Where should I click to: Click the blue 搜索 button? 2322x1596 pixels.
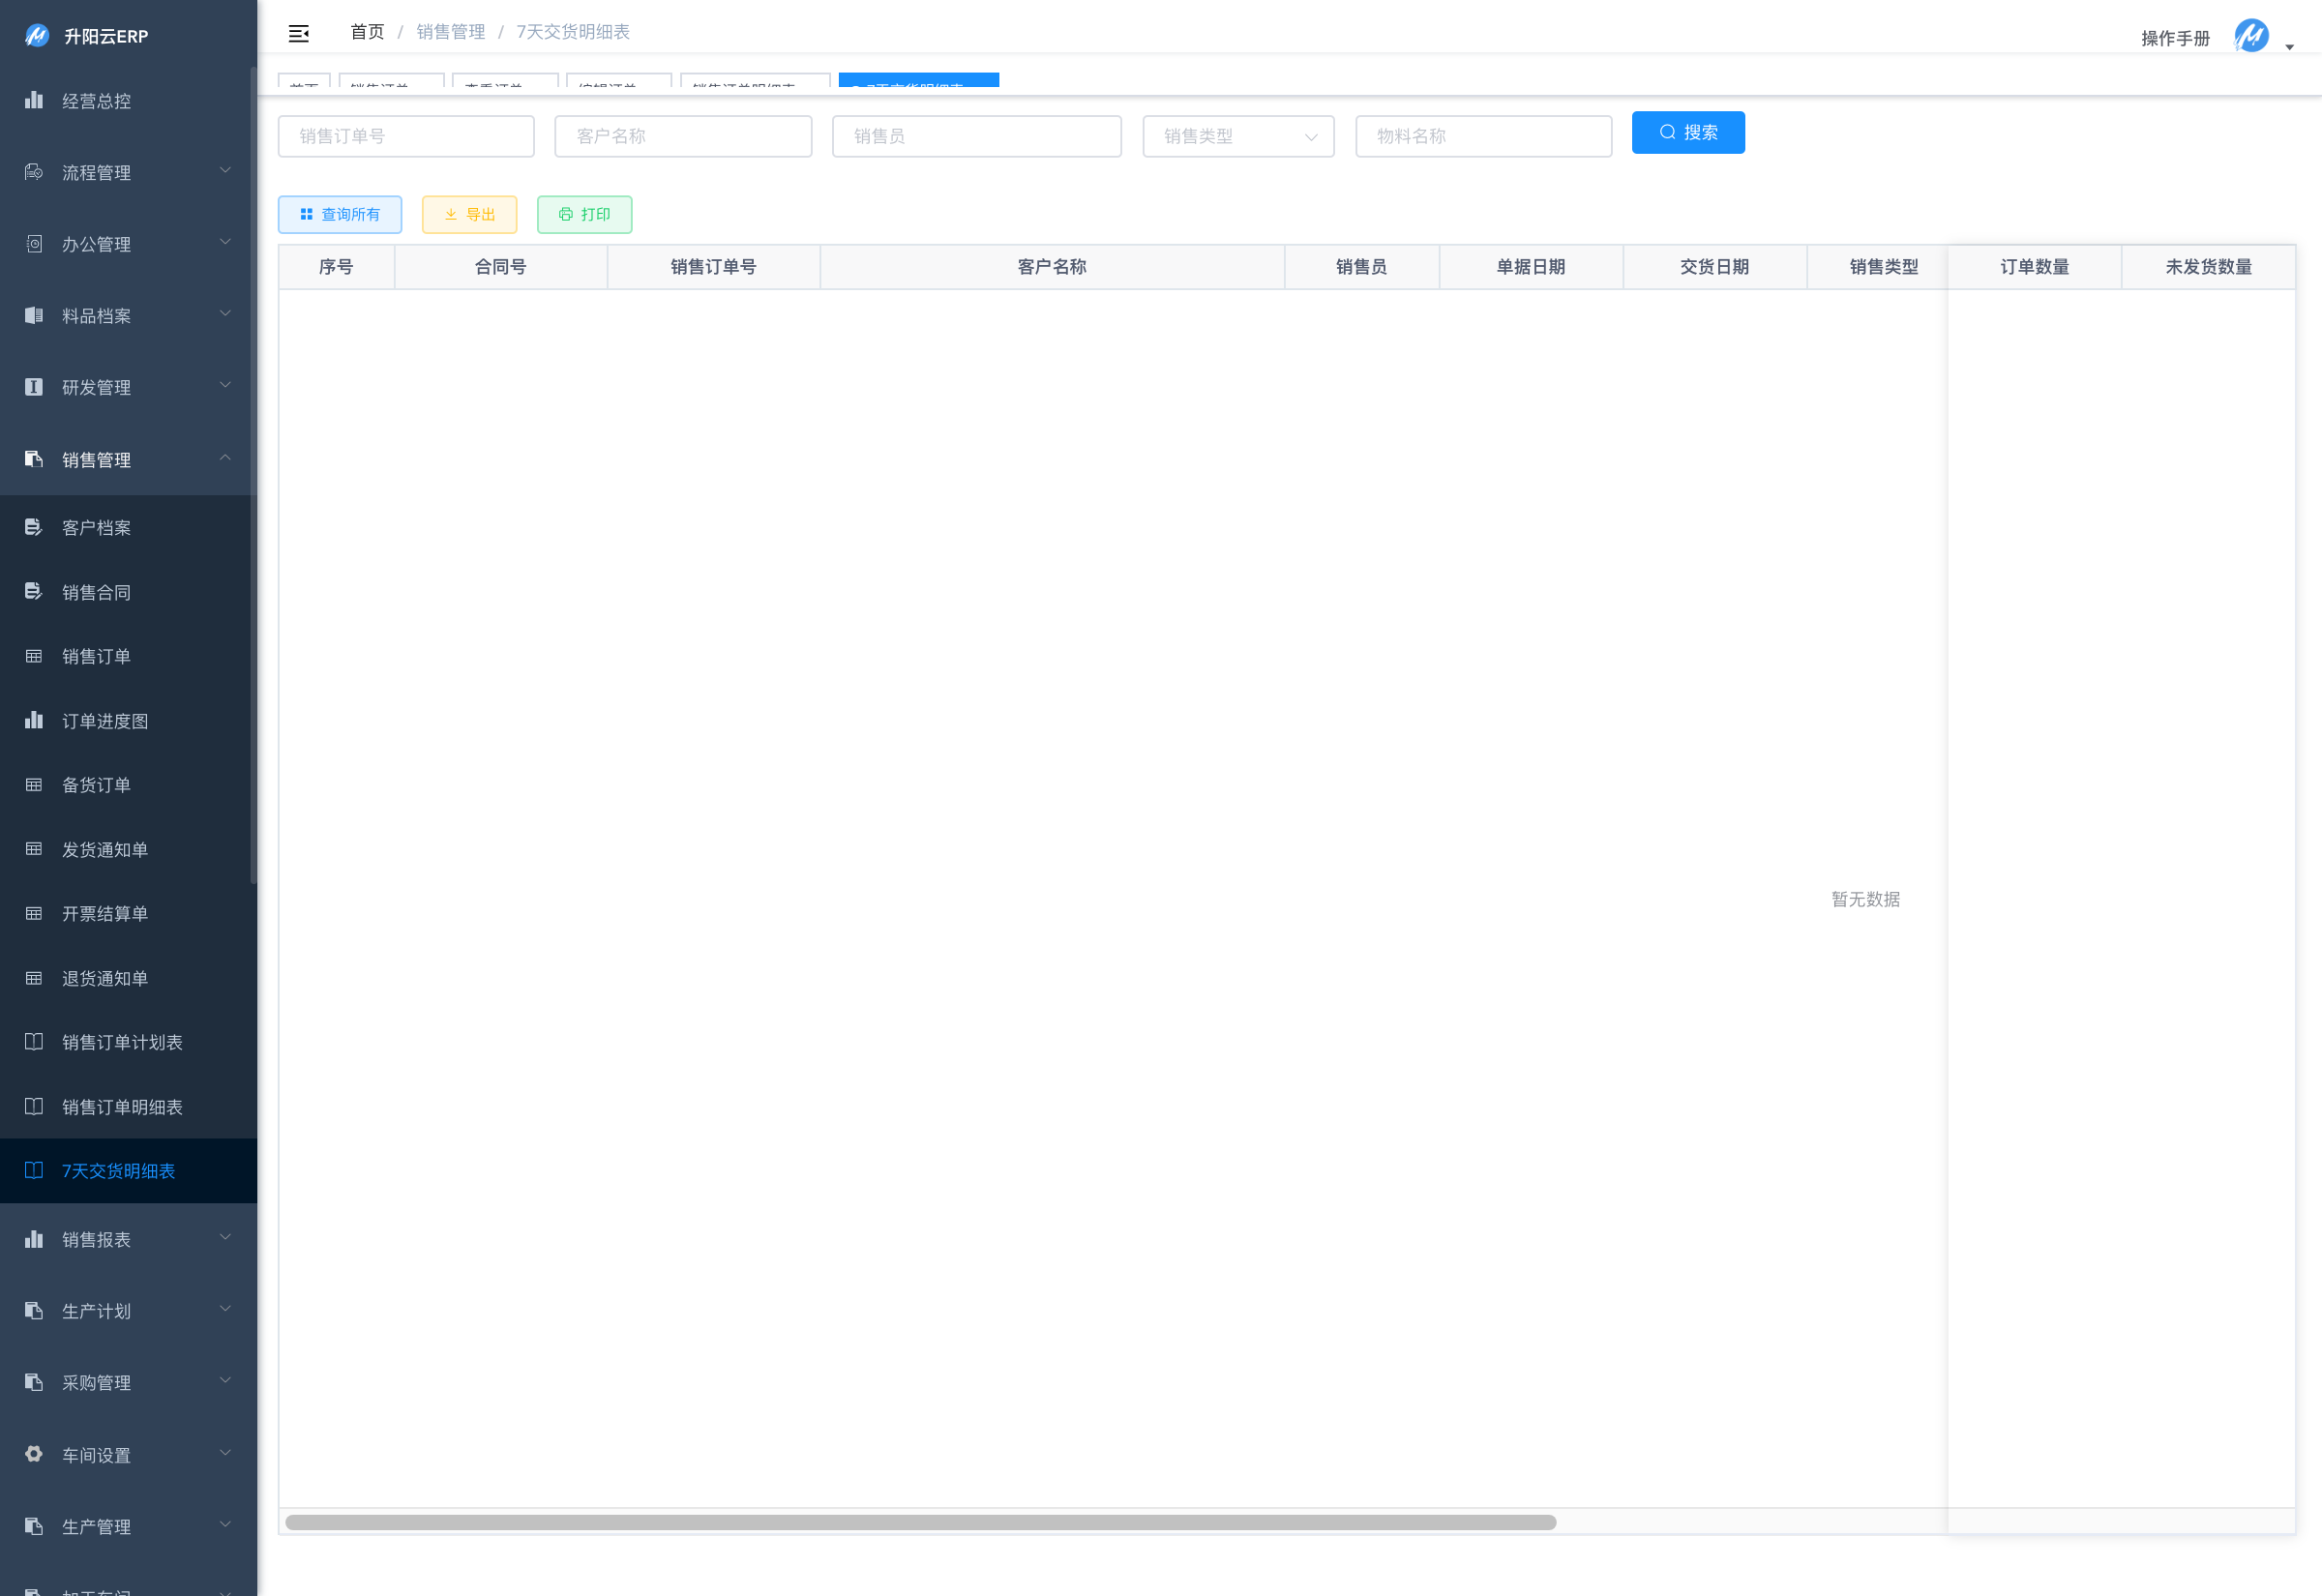point(1687,132)
